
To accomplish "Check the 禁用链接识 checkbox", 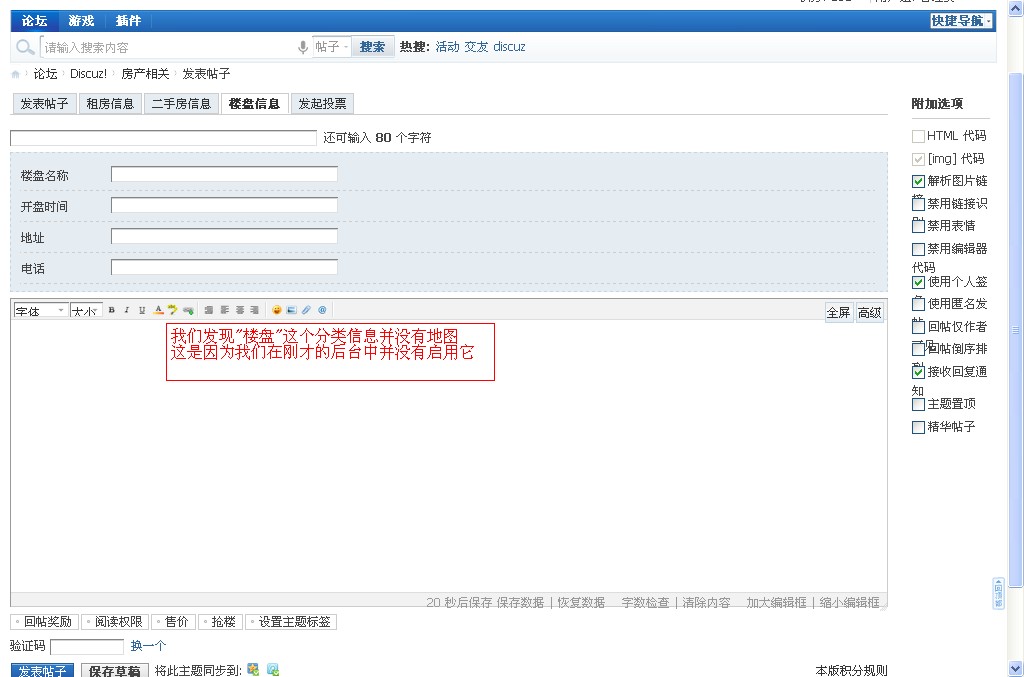I will 918,204.
